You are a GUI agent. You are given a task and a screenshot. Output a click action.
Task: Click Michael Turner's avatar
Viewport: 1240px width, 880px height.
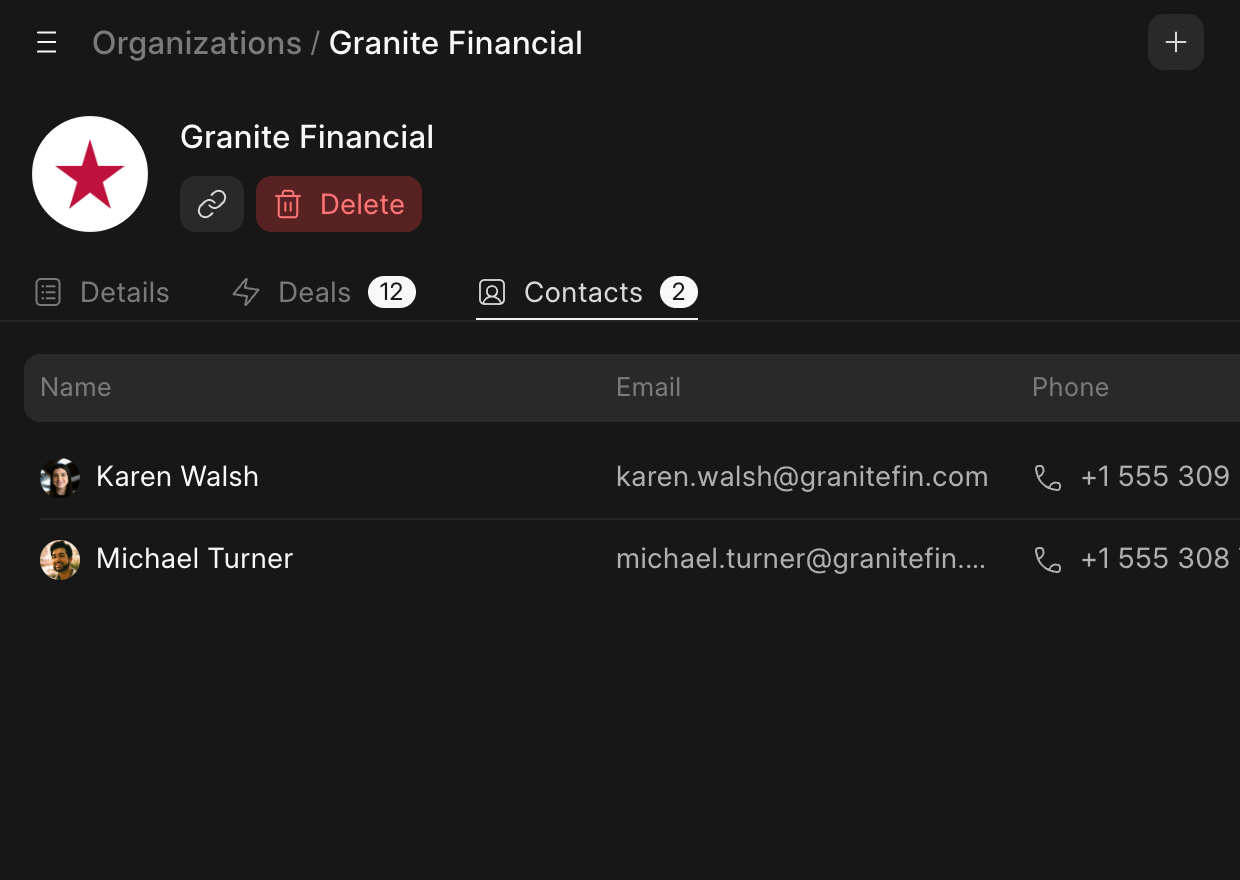pos(60,560)
